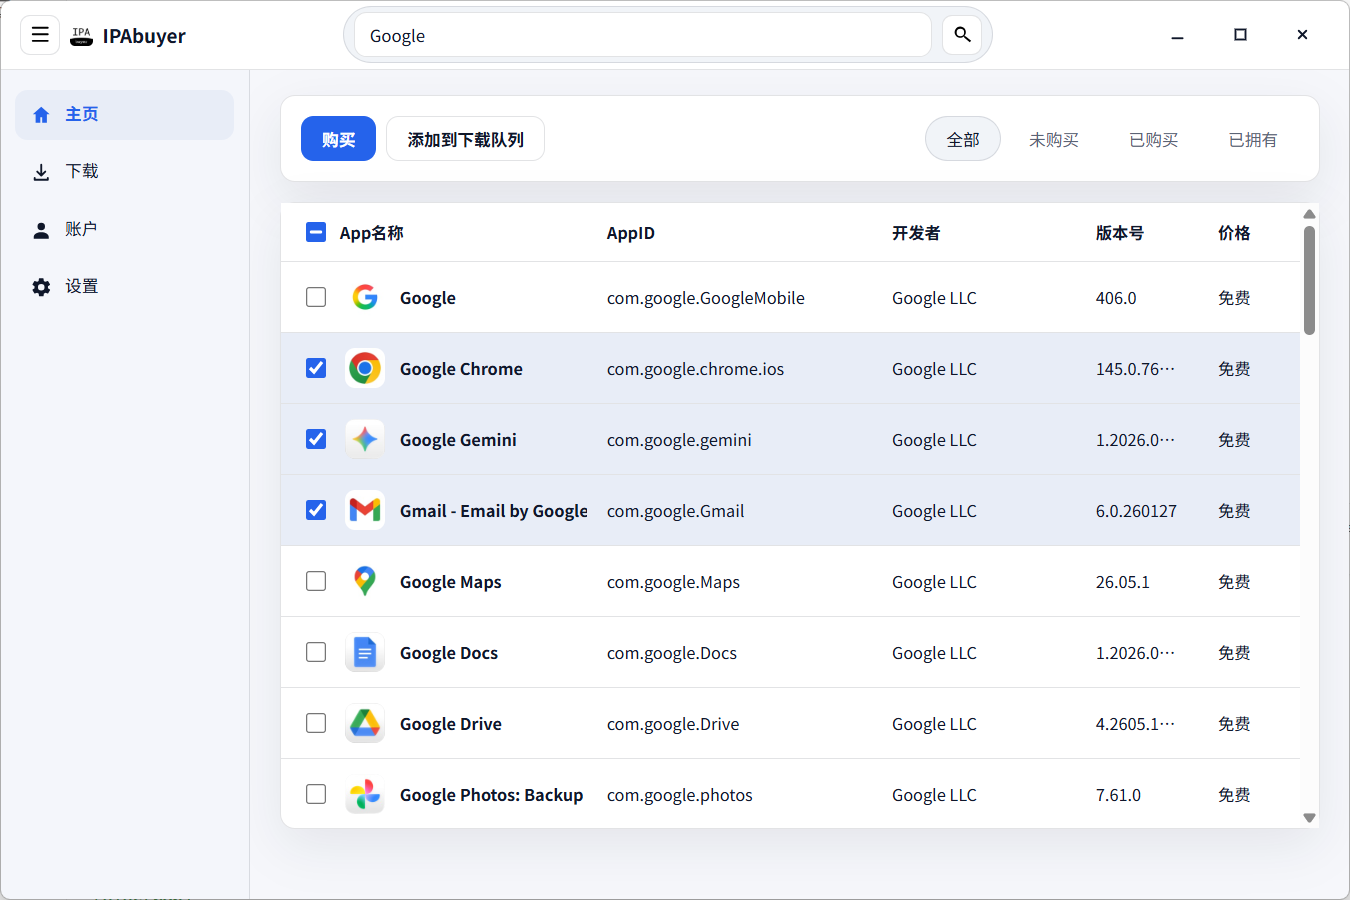Viewport: 1350px width, 900px height.
Task: Check the Google app row checkbox
Action: tap(316, 298)
